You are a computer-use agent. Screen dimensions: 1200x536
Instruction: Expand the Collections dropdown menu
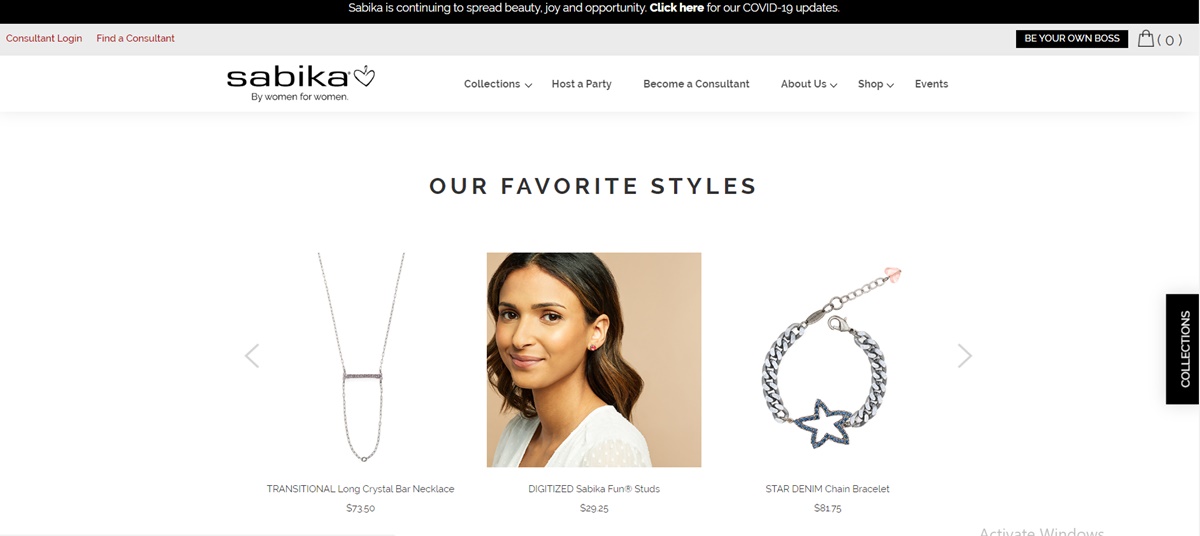(498, 84)
